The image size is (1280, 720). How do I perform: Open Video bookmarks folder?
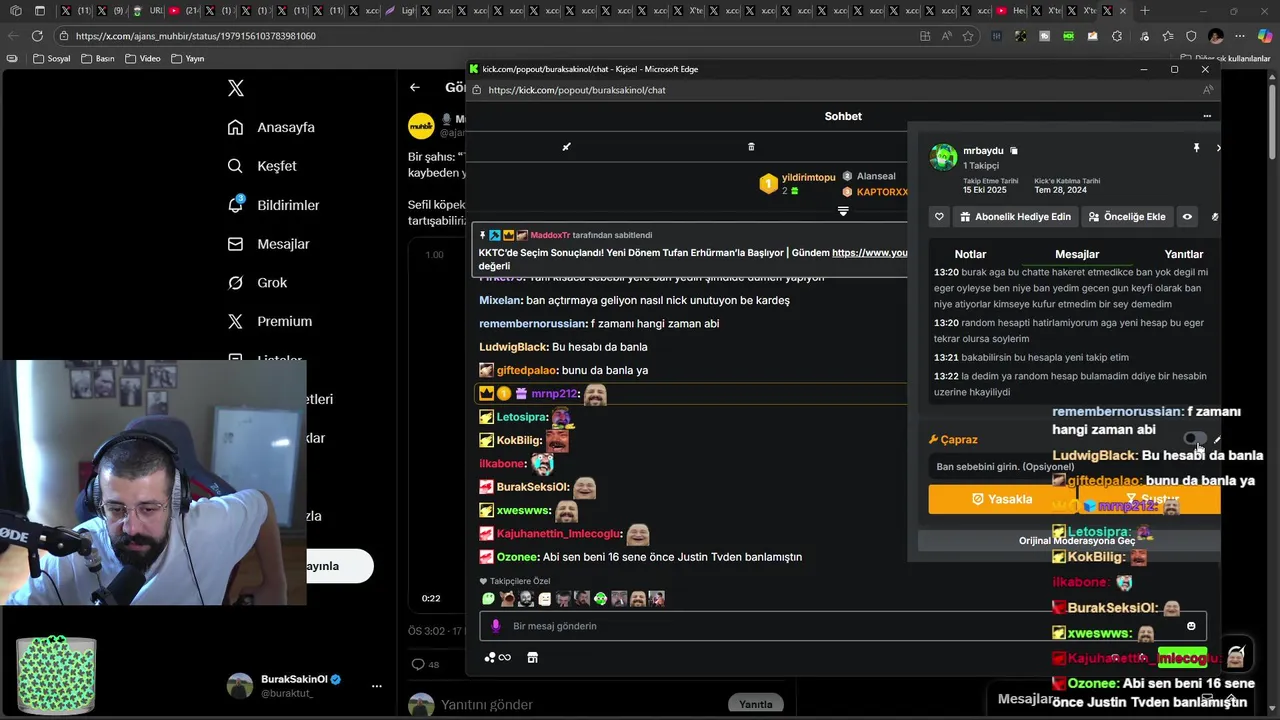click(143, 58)
